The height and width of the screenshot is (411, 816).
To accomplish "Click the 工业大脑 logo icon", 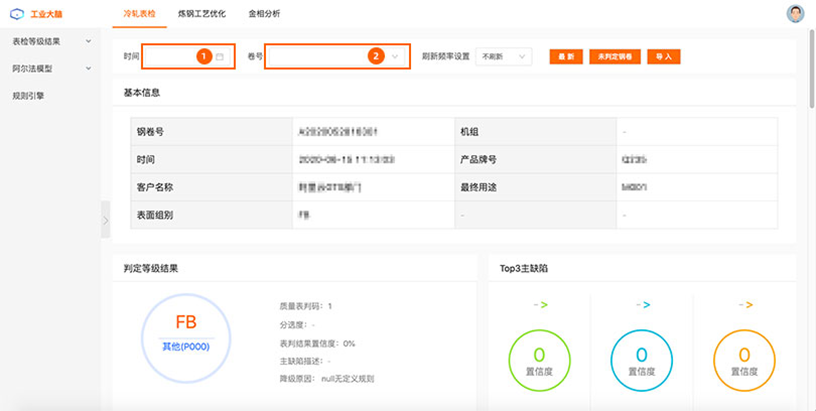I will coord(17,14).
